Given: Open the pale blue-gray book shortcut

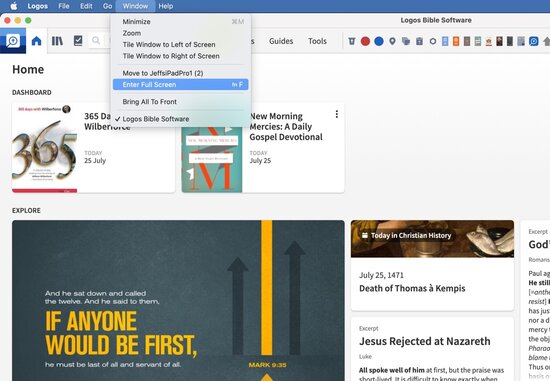Looking at the screenshot, I should (521, 41).
